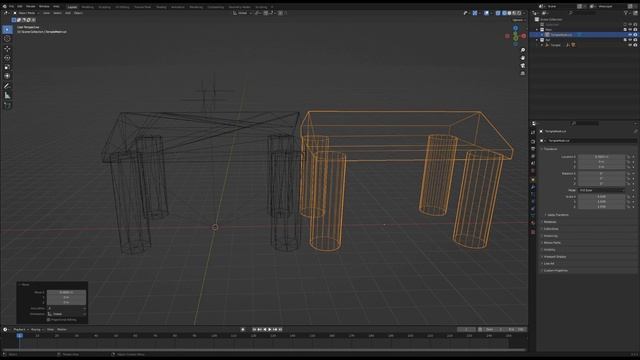The height and width of the screenshot is (360, 640).
Task: Click the Move X field in operator panel
Action: coord(66,292)
